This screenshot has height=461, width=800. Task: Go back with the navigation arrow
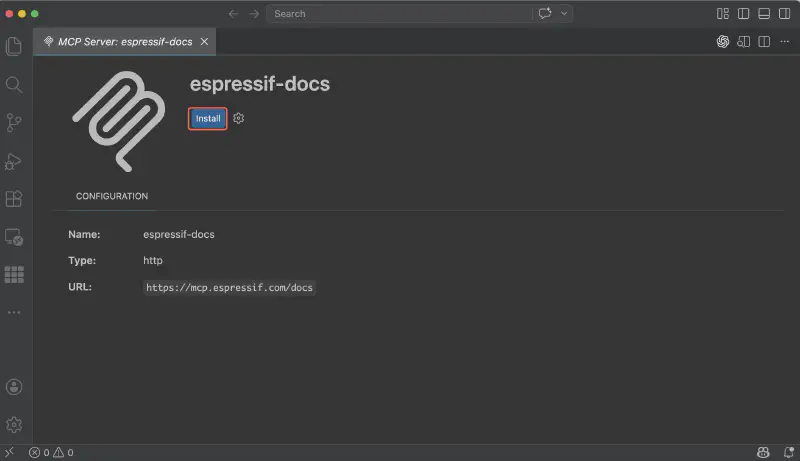[x=233, y=14]
